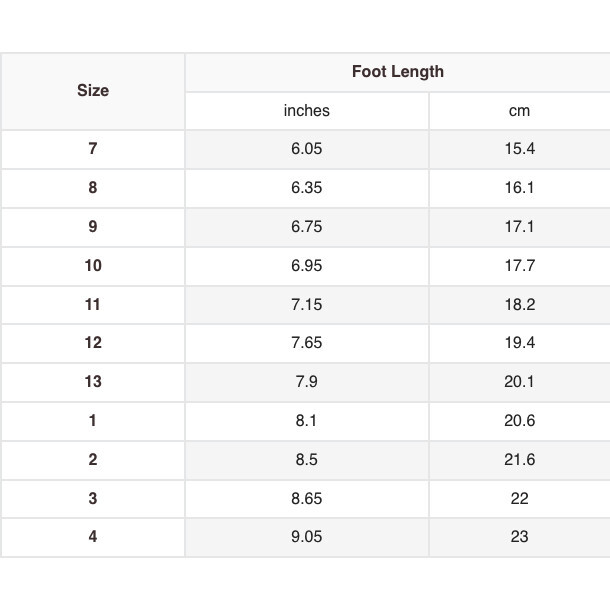
Task: Select the 9.05 inches cell
Action: pos(306,537)
